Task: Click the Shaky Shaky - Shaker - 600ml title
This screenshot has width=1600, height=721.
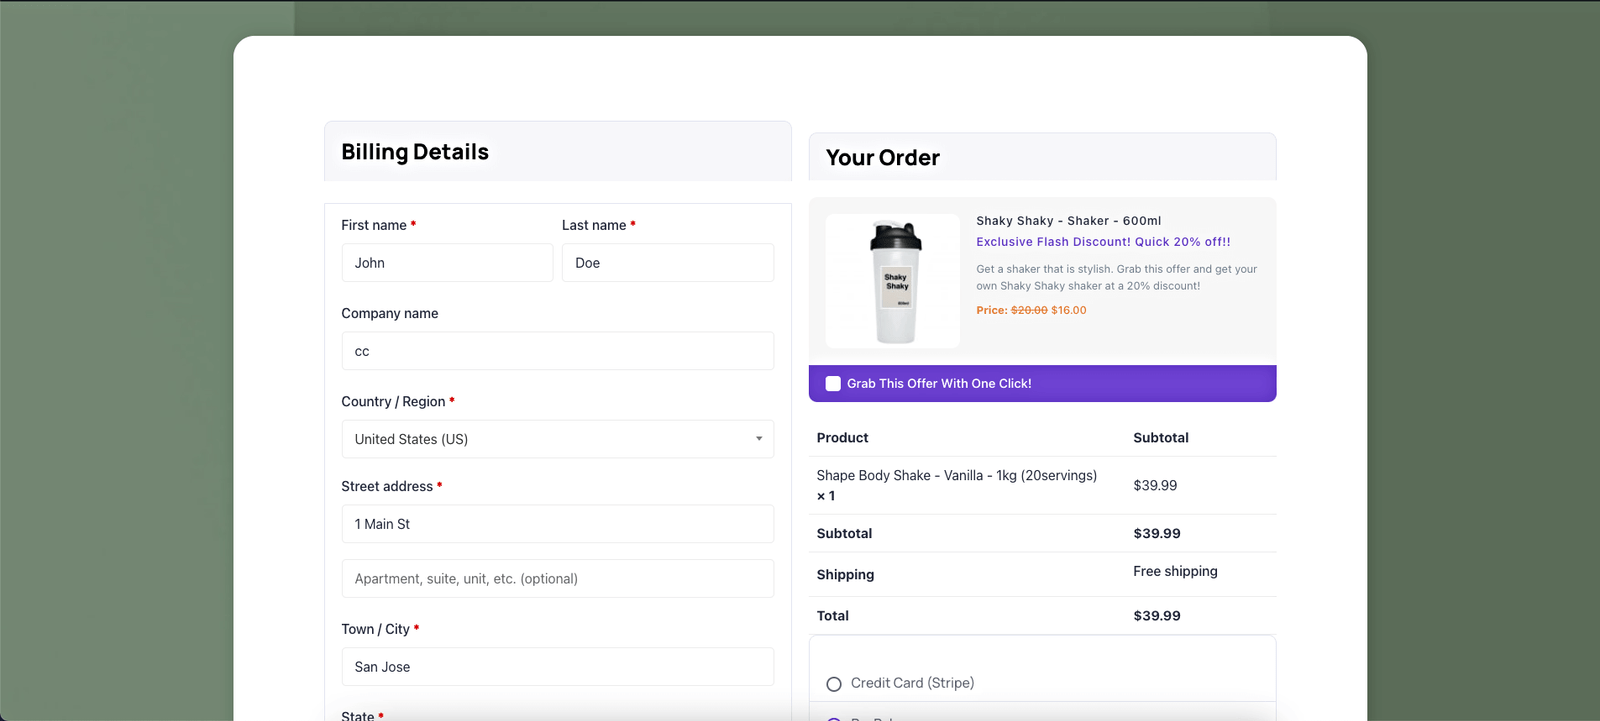Action: (x=1068, y=221)
